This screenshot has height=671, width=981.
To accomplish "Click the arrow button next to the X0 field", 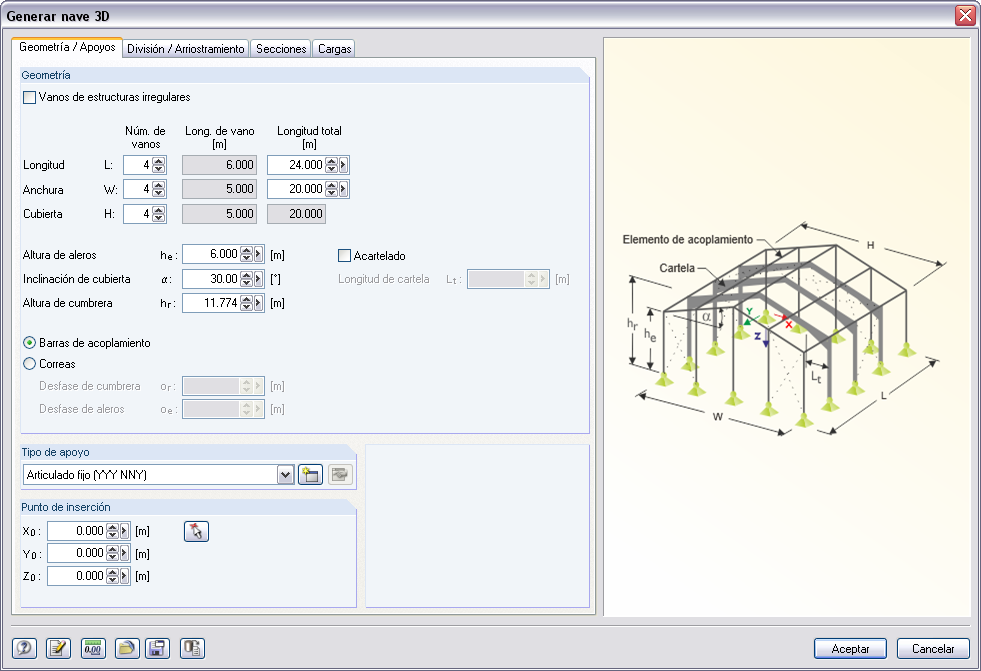I will tap(125, 532).
